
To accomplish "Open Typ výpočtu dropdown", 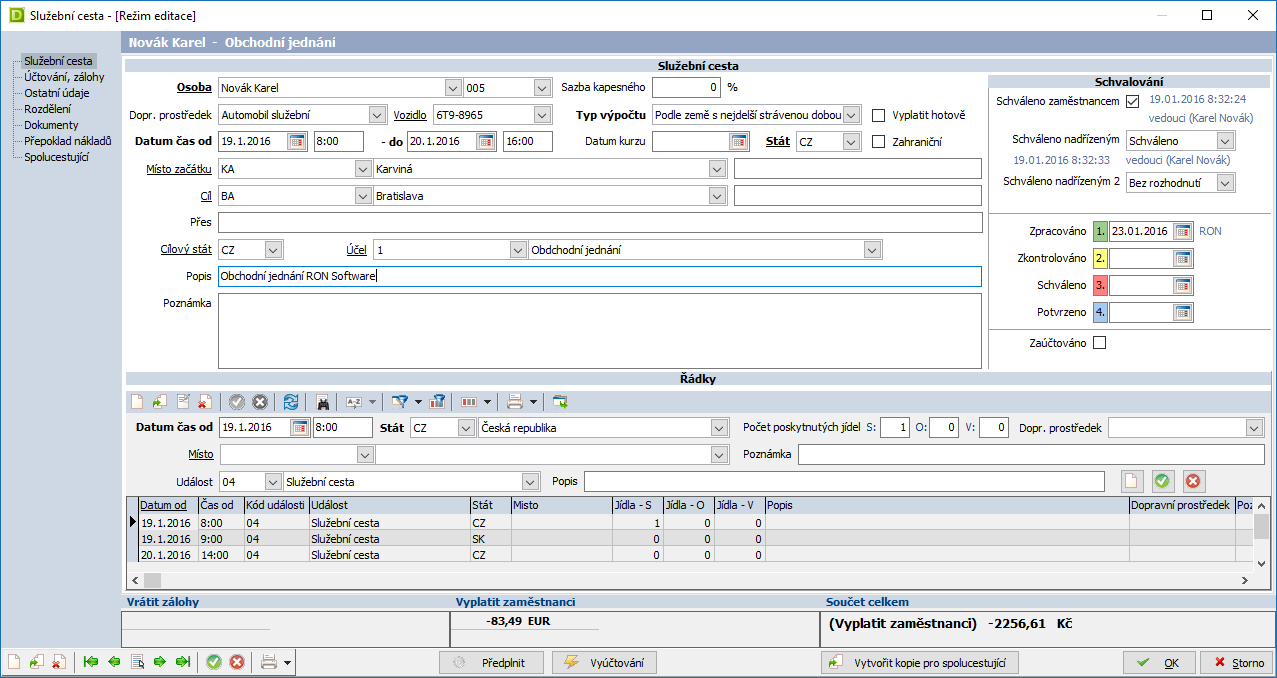I will (x=852, y=115).
